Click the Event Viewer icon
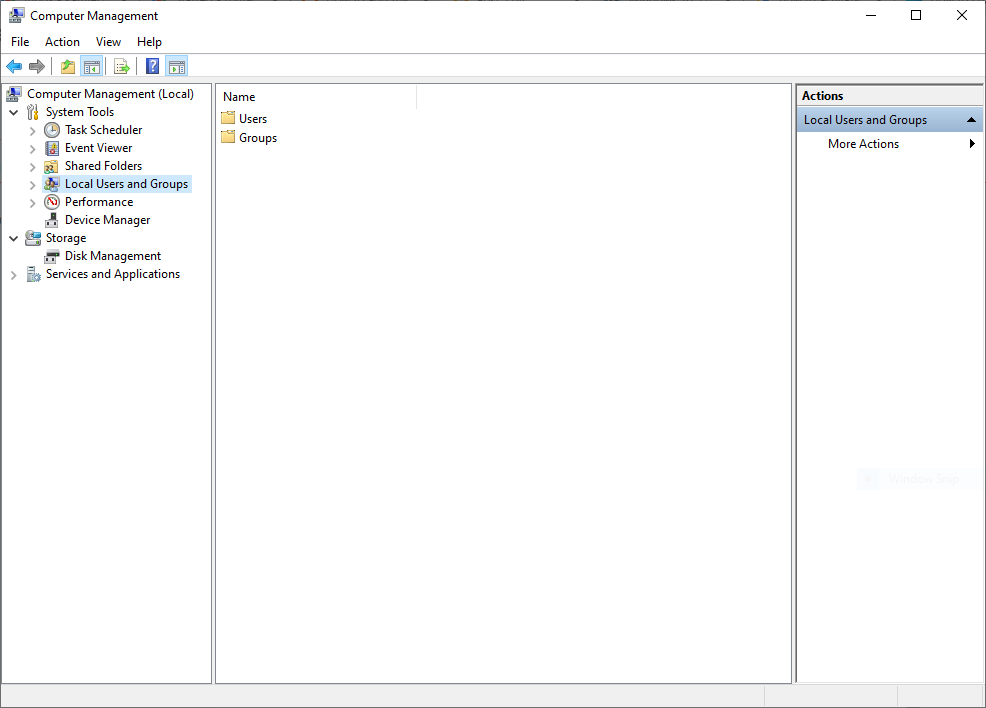The height and width of the screenshot is (708, 986). (x=52, y=148)
